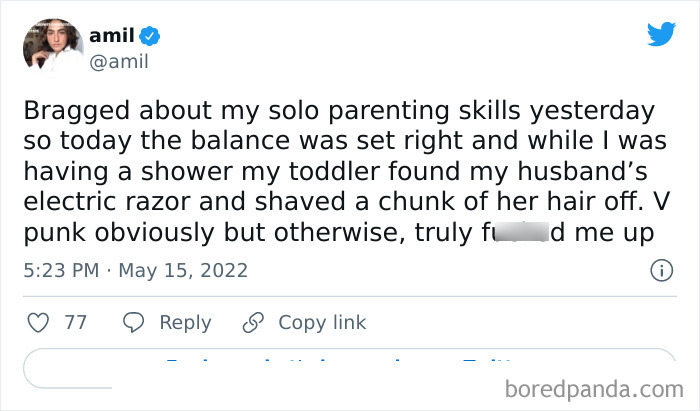Open amil's profile picture
Image resolution: width=700 pixels, height=411 pixels.
(x=51, y=46)
